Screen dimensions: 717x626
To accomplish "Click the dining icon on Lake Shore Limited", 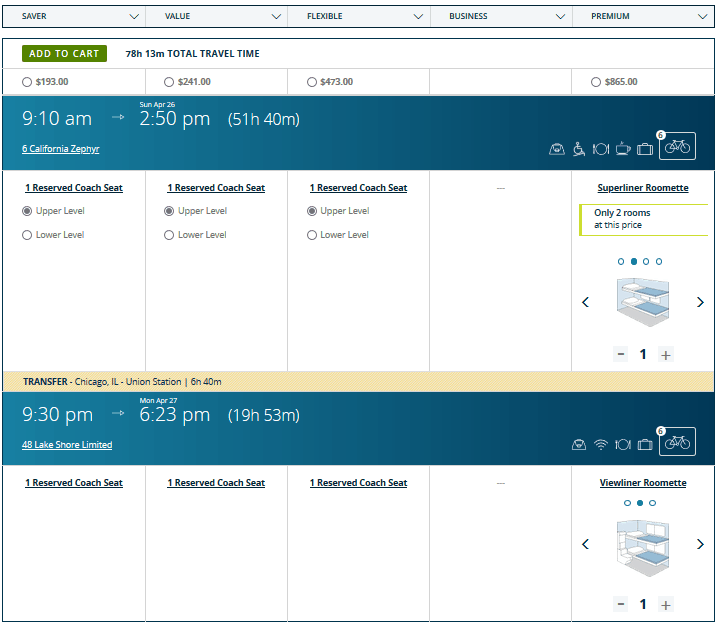I will tap(623, 444).
